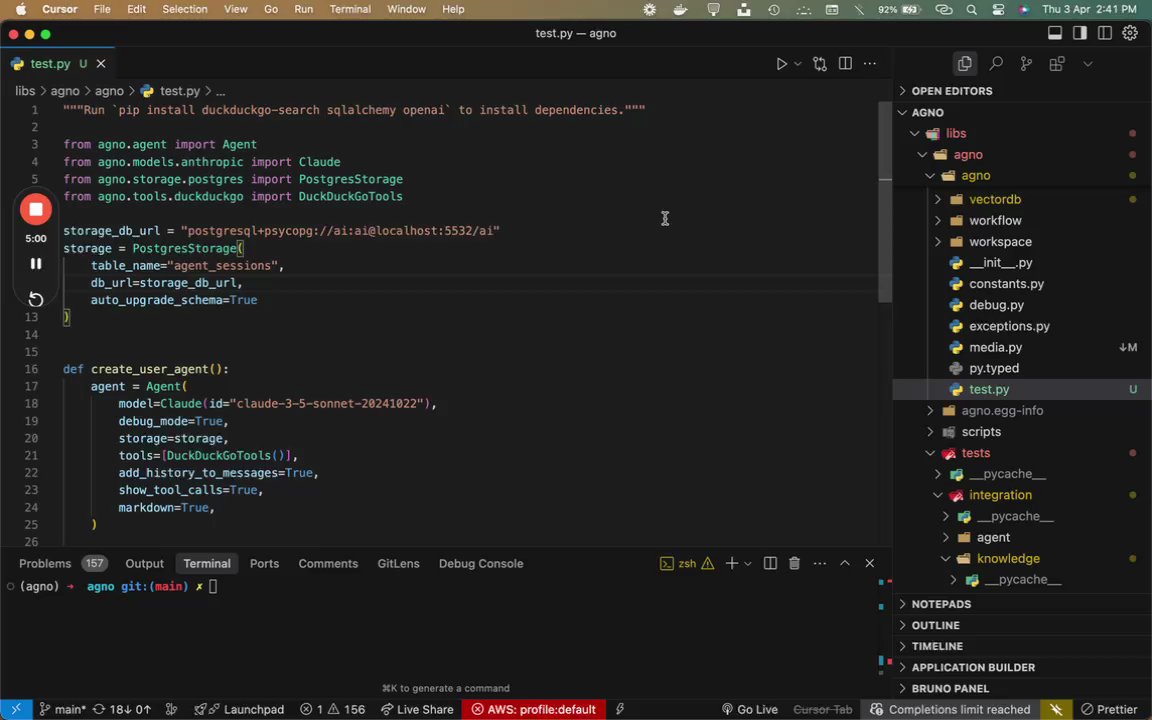This screenshot has width=1152, height=720.
Task: Stop the screen recording
Action: (36, 210)
